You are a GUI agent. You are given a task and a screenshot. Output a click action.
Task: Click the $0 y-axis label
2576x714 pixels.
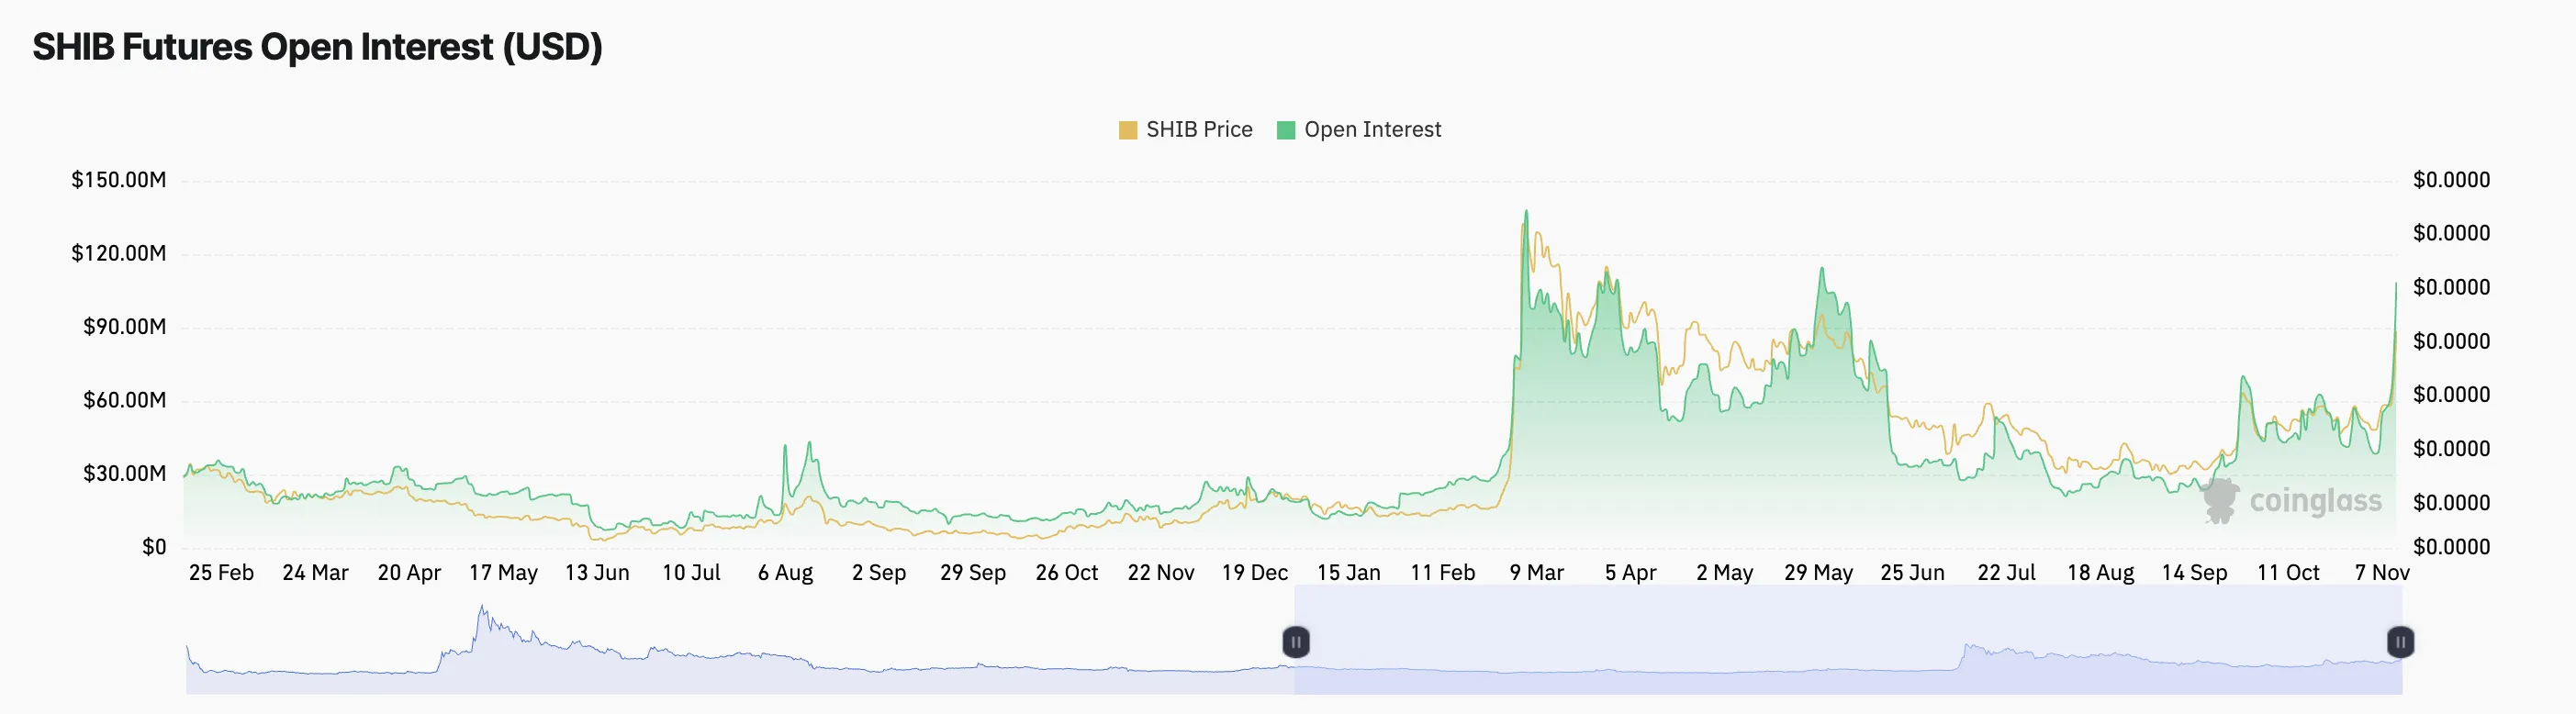click(154, 547)
